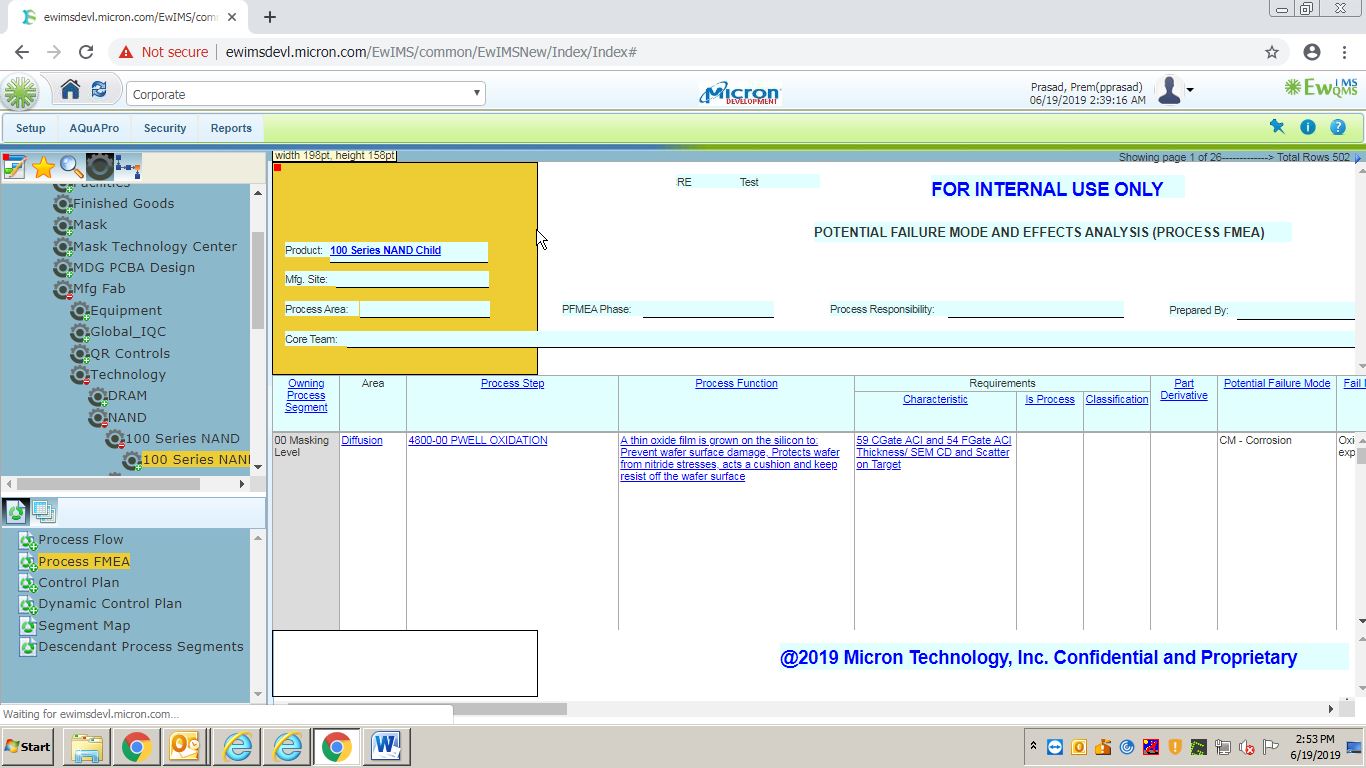The width and height of the screenshot is (1366, 768).
Task: Open the Corporate dropdown
Action: point(306,94)
